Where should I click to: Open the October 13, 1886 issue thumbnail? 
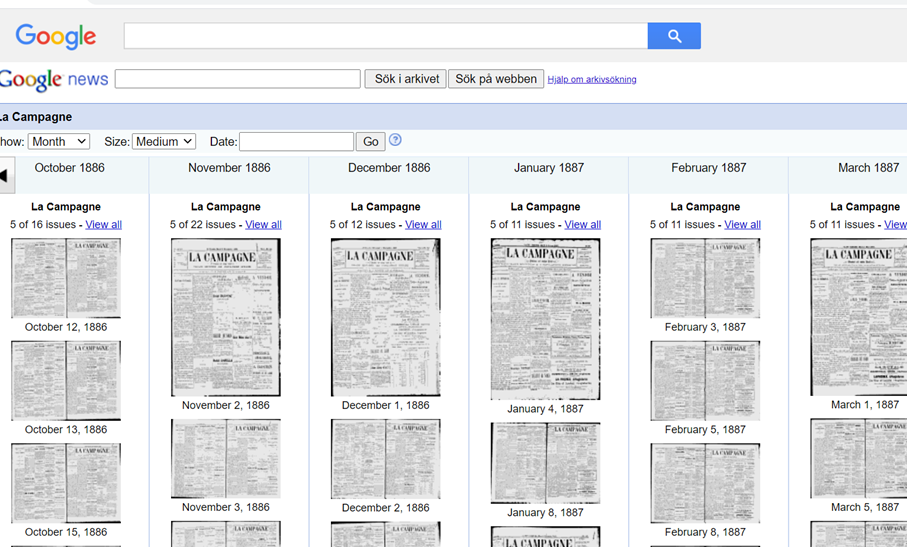66,380
